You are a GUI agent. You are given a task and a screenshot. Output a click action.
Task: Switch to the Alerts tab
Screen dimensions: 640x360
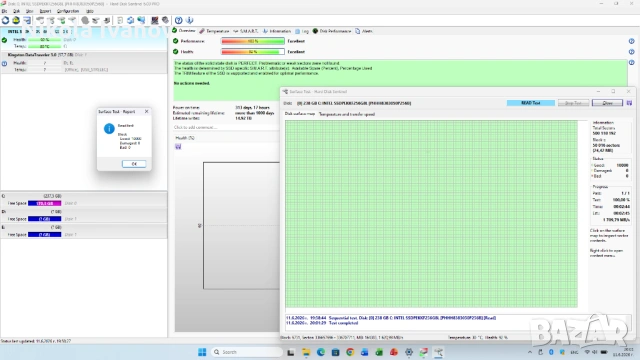click(x=364, y=31)
